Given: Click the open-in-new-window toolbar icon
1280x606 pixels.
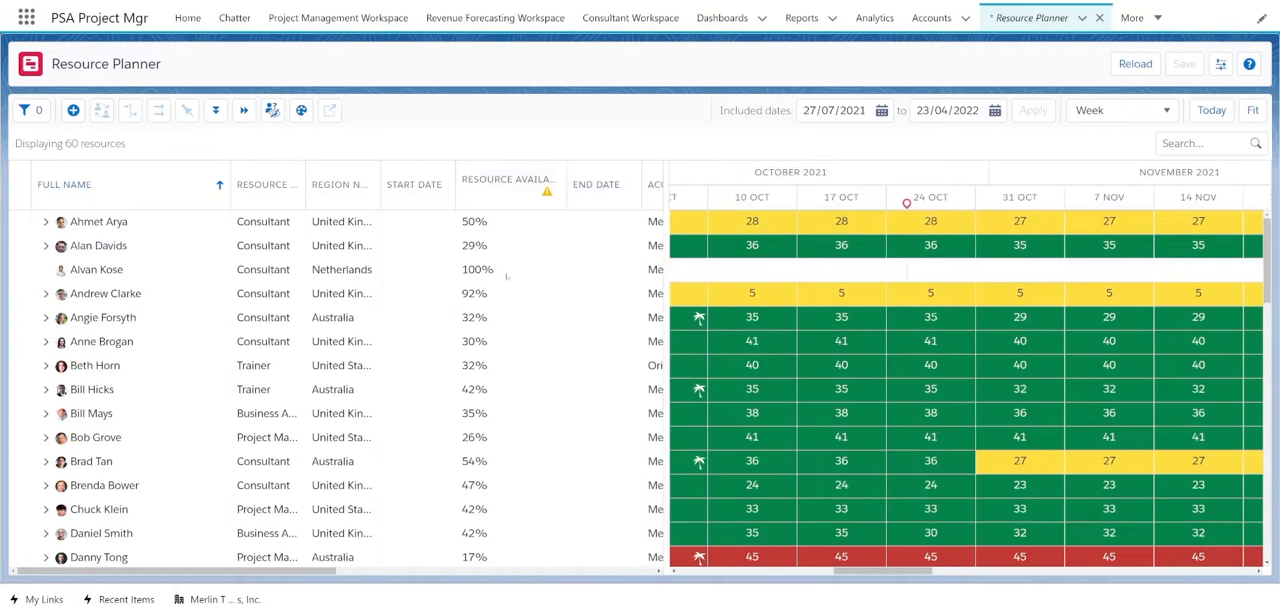Looking at the screenshot, I should coord(329,110).
